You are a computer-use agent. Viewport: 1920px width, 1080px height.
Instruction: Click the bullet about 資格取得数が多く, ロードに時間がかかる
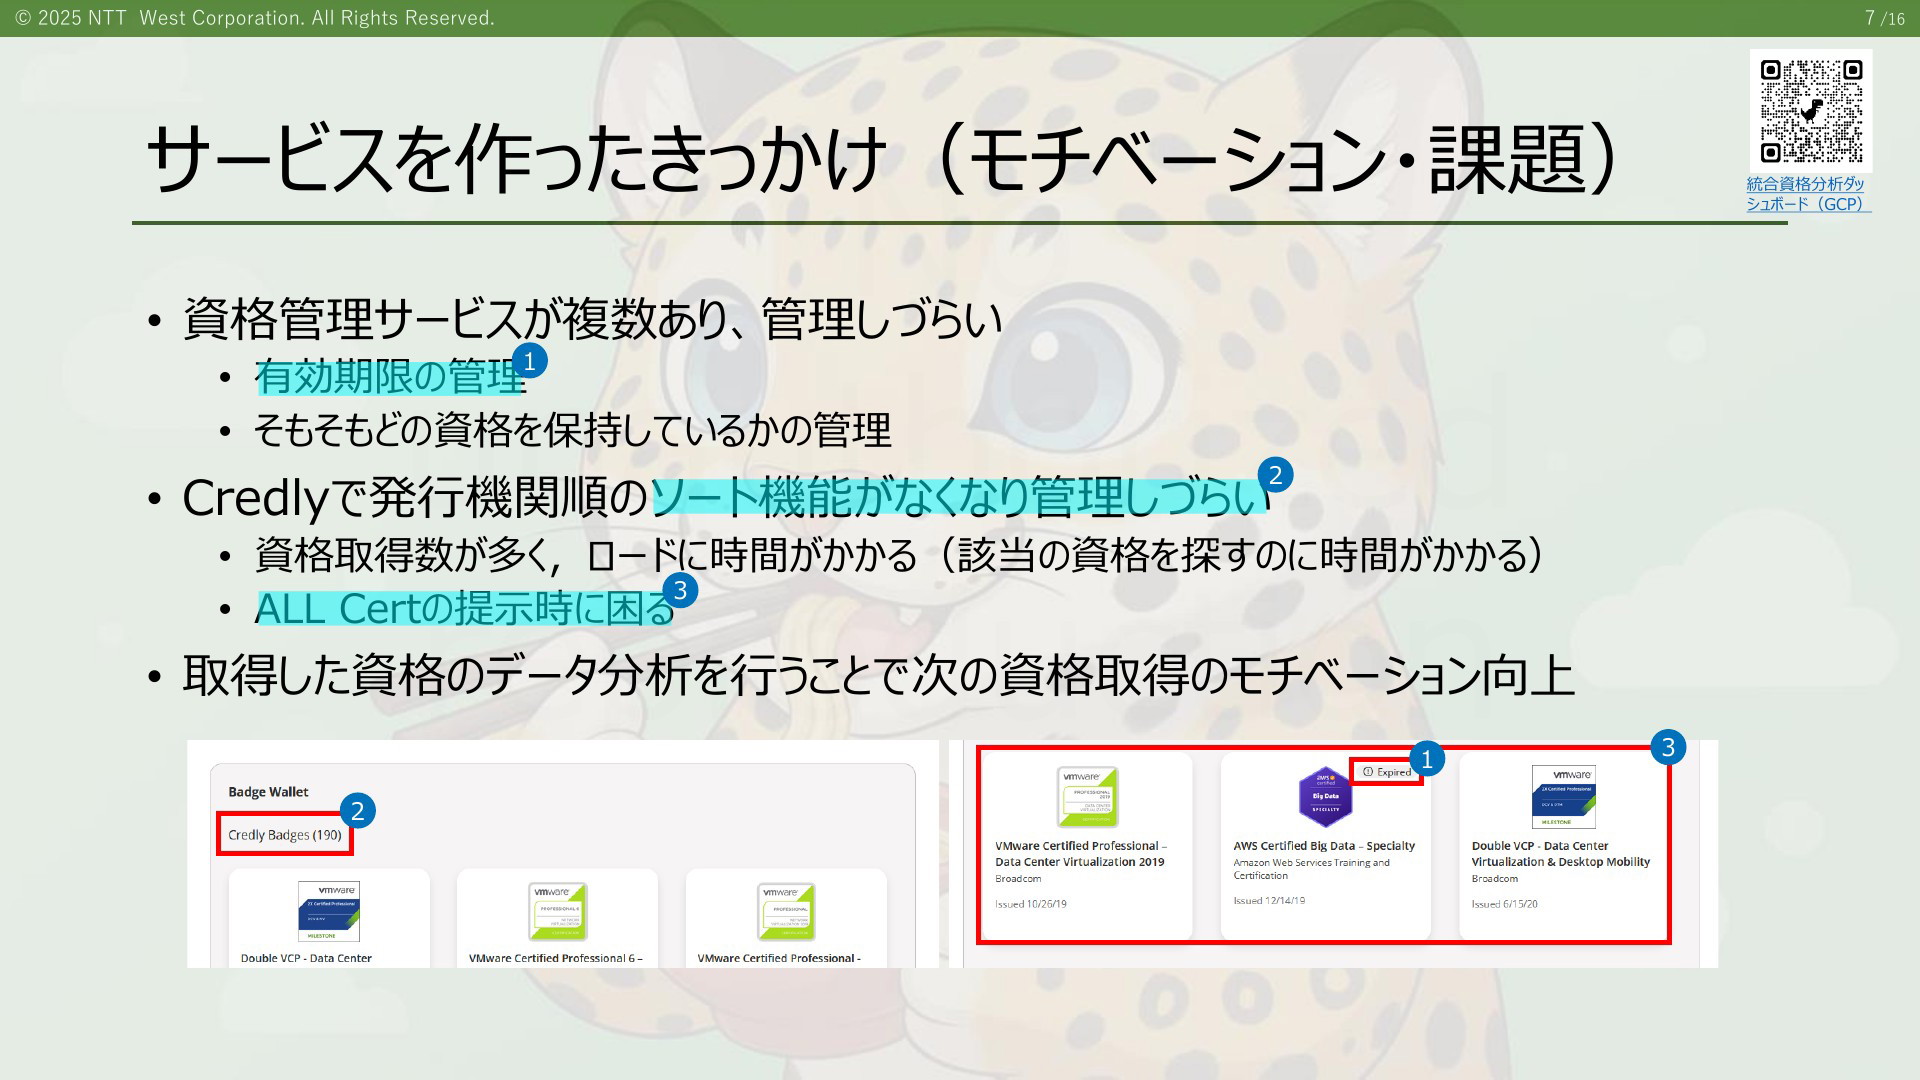tap(899, 554)
